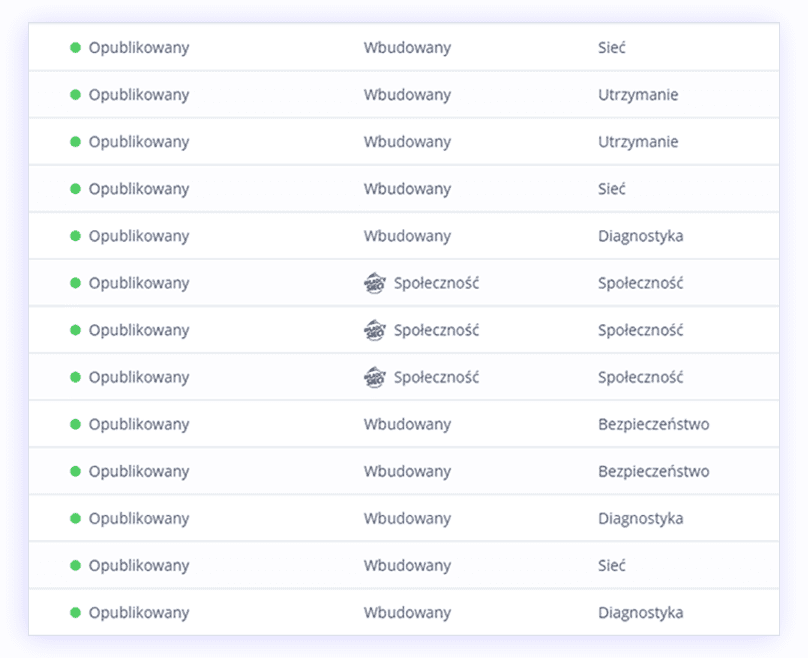Click the community icon in the third Społeczność row

point(375,377)
